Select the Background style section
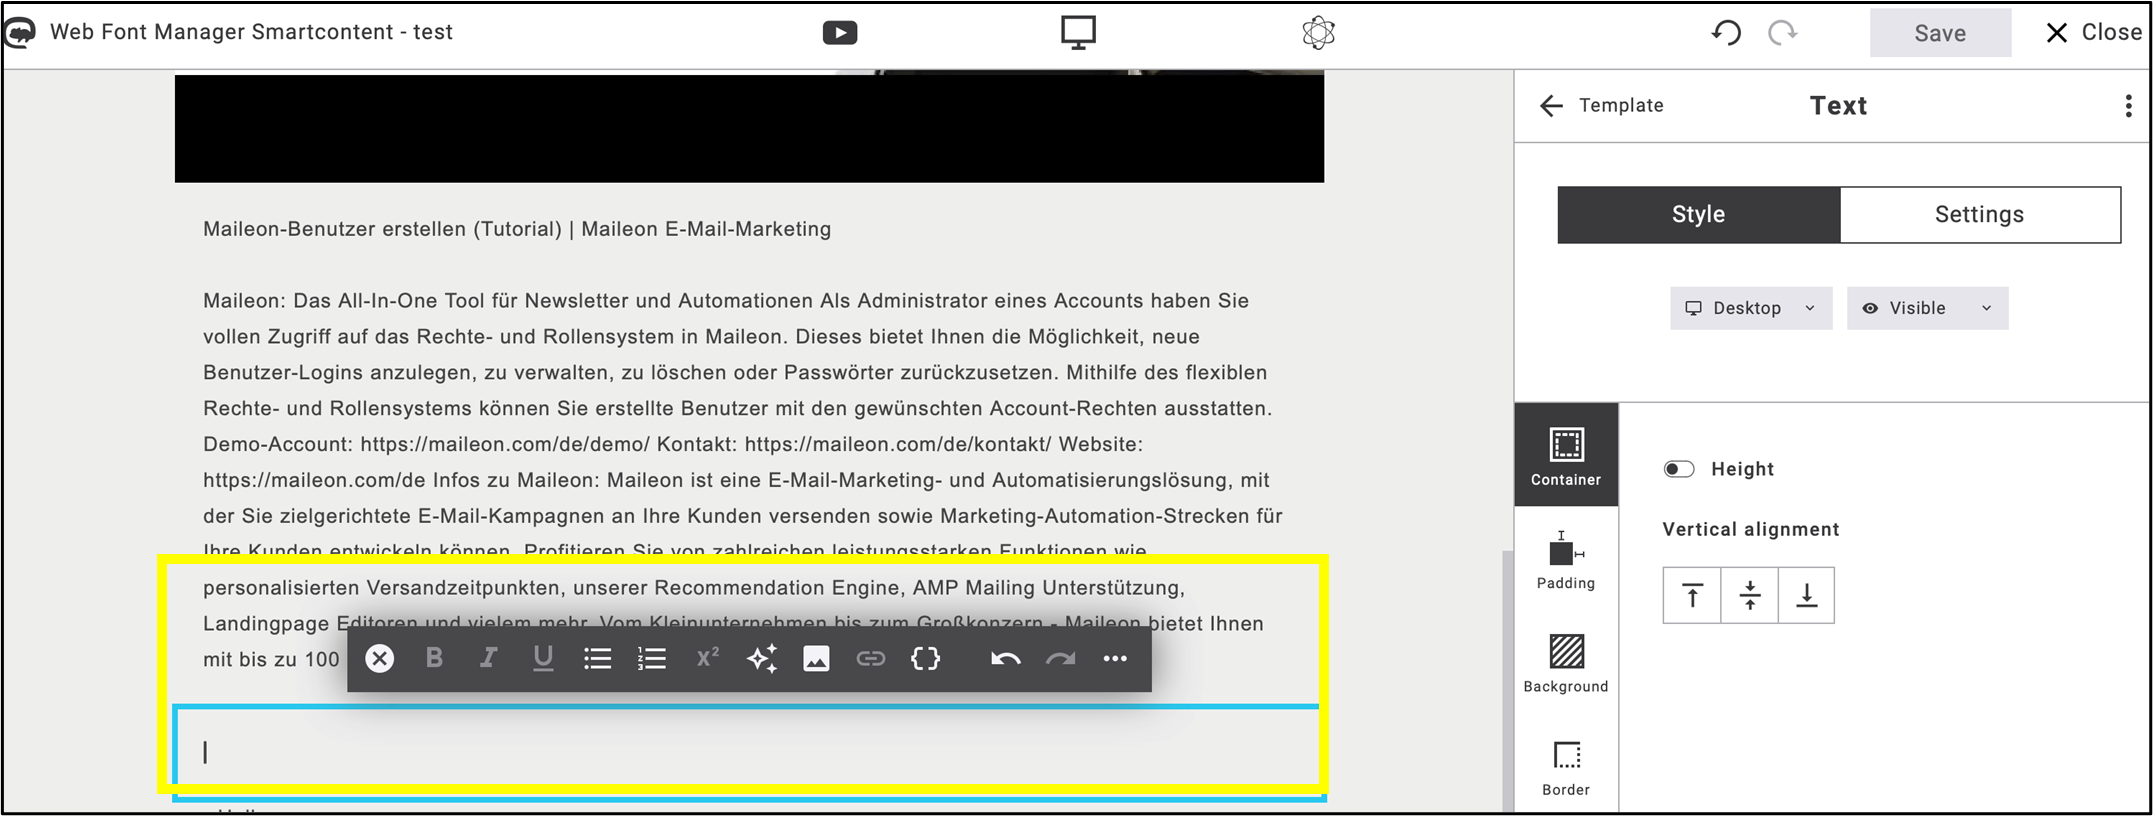This screenshot has height=816, width=2153. [1566, 663]
